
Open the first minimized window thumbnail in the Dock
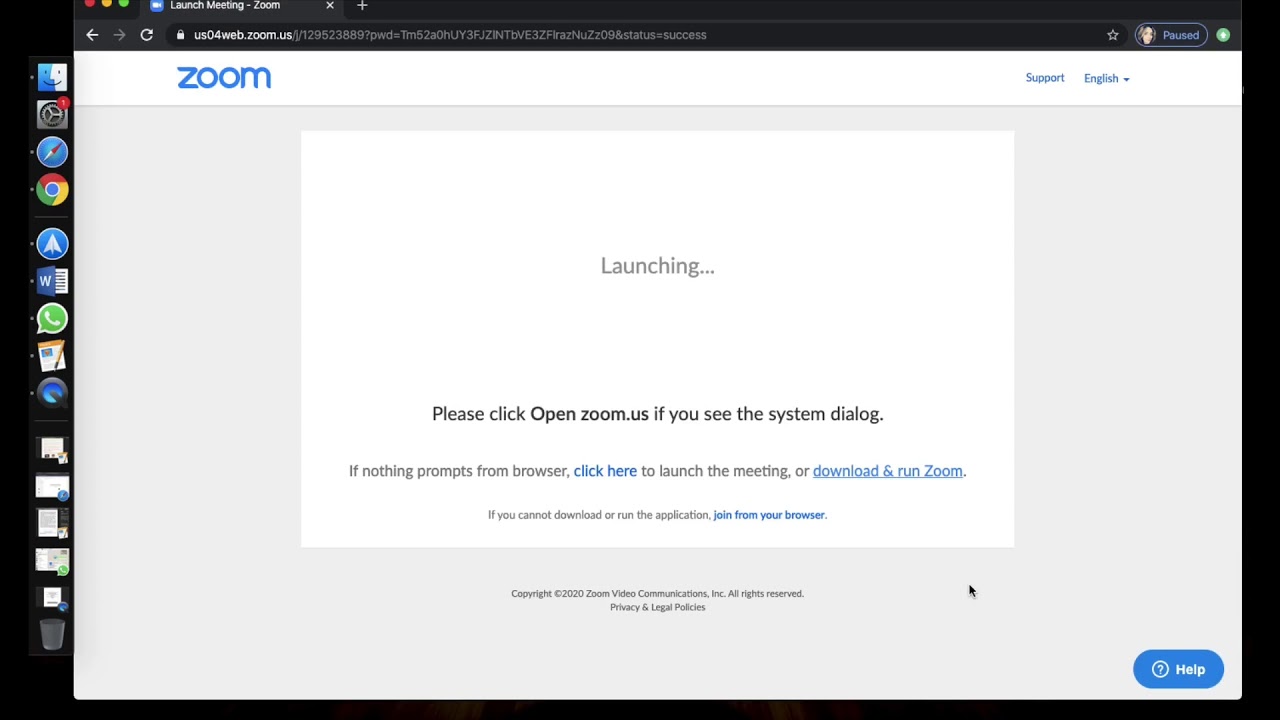pos(52,450)
